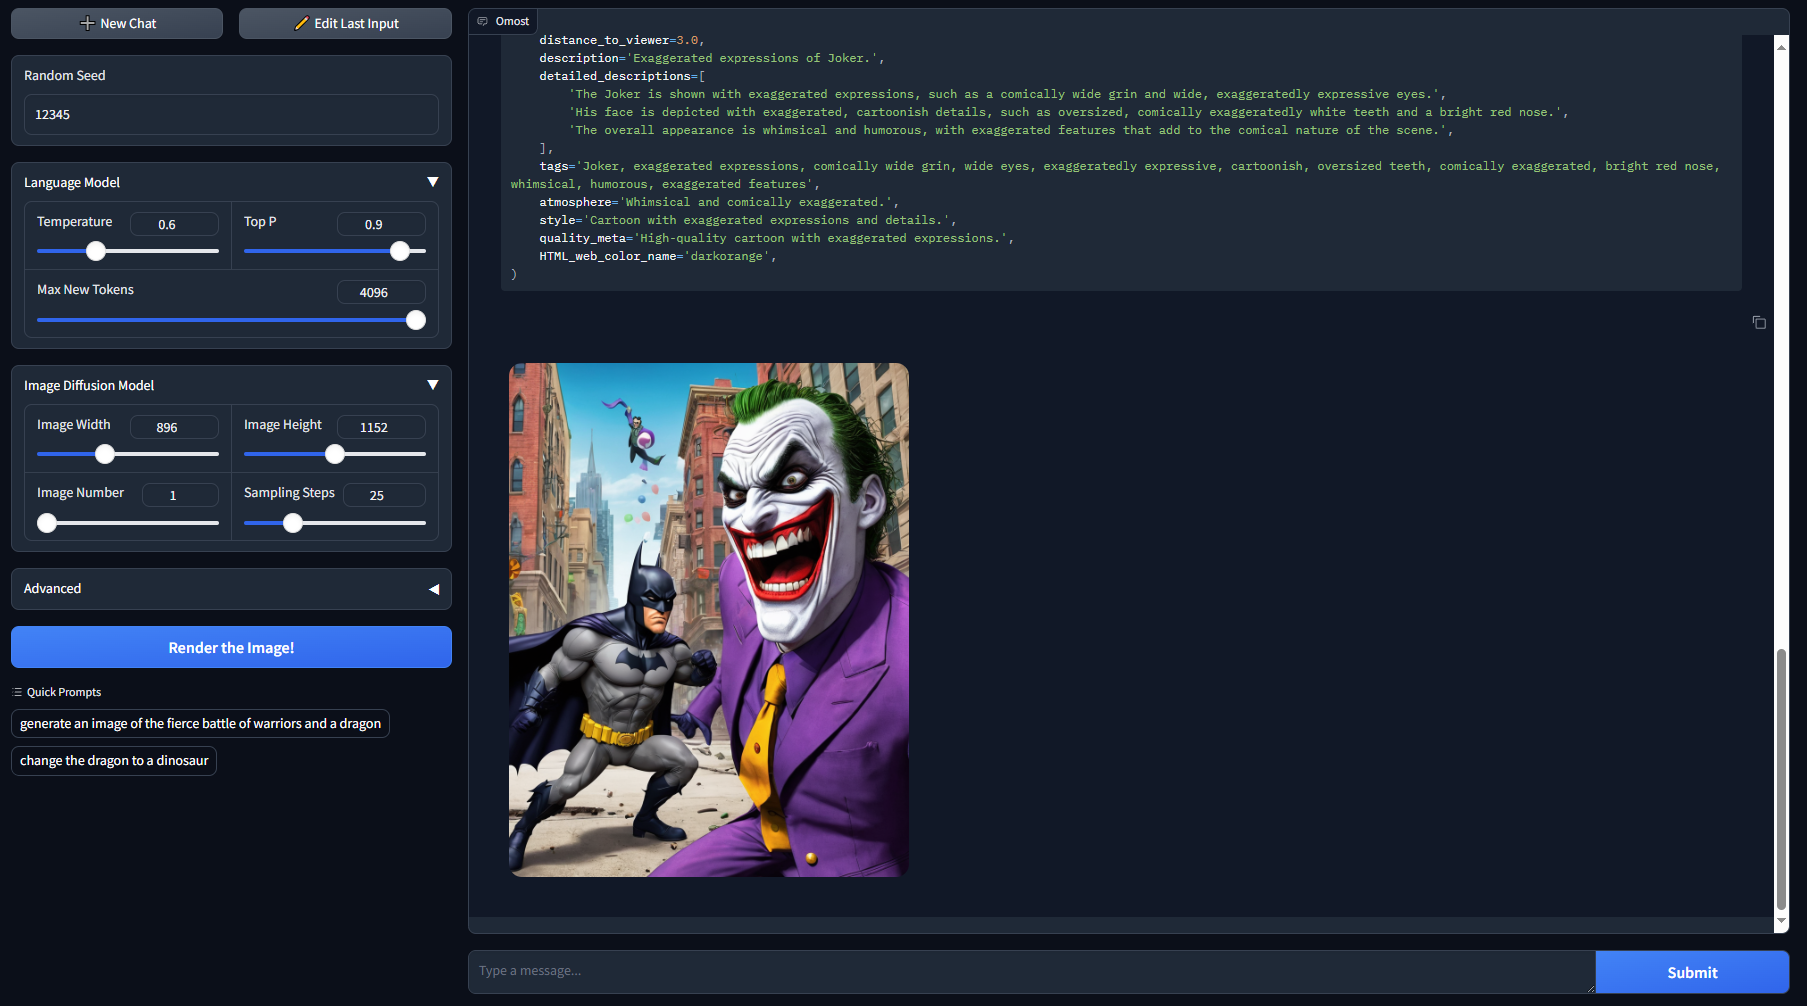Click the Top P slider handle
The width and height of the screenshot is (1807, 1006).
(400, 251)
